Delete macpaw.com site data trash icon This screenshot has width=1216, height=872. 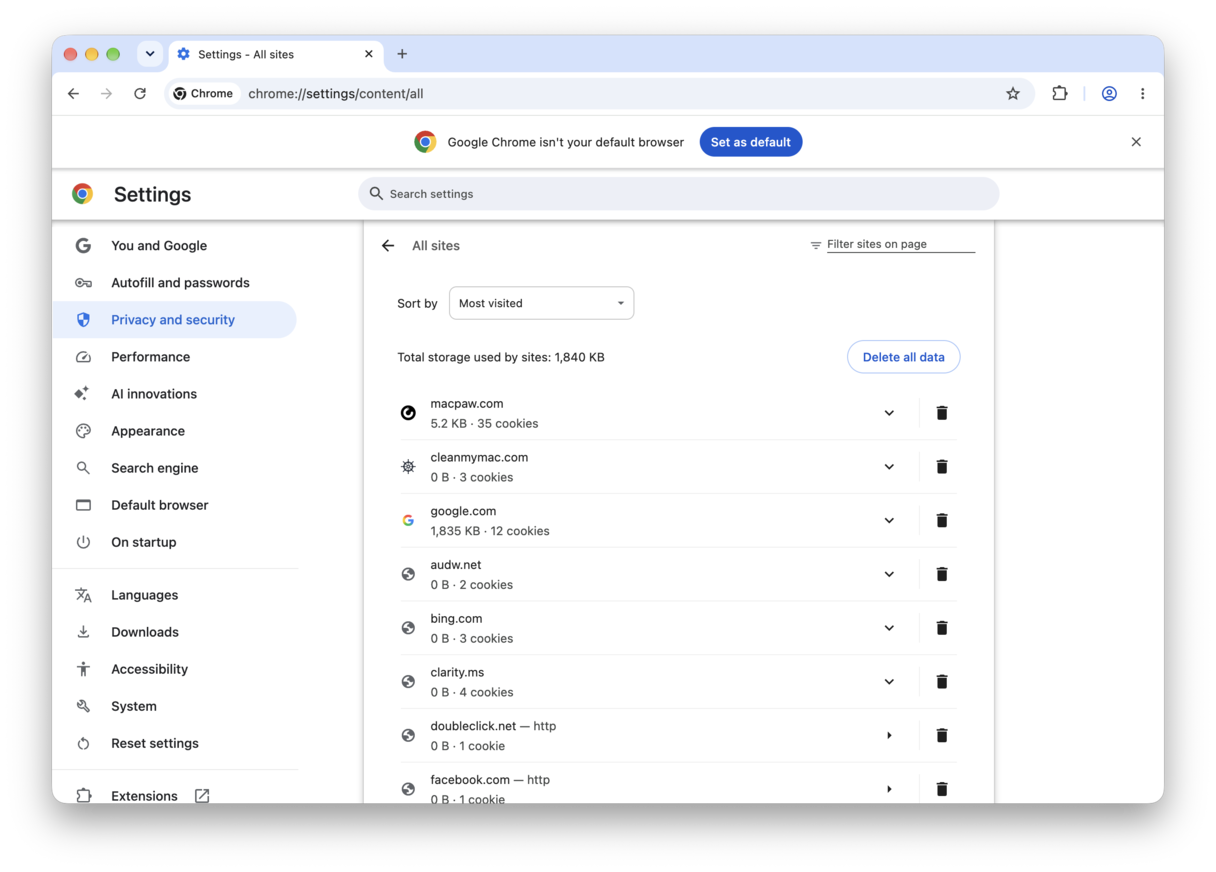click(x=941, y=413)
